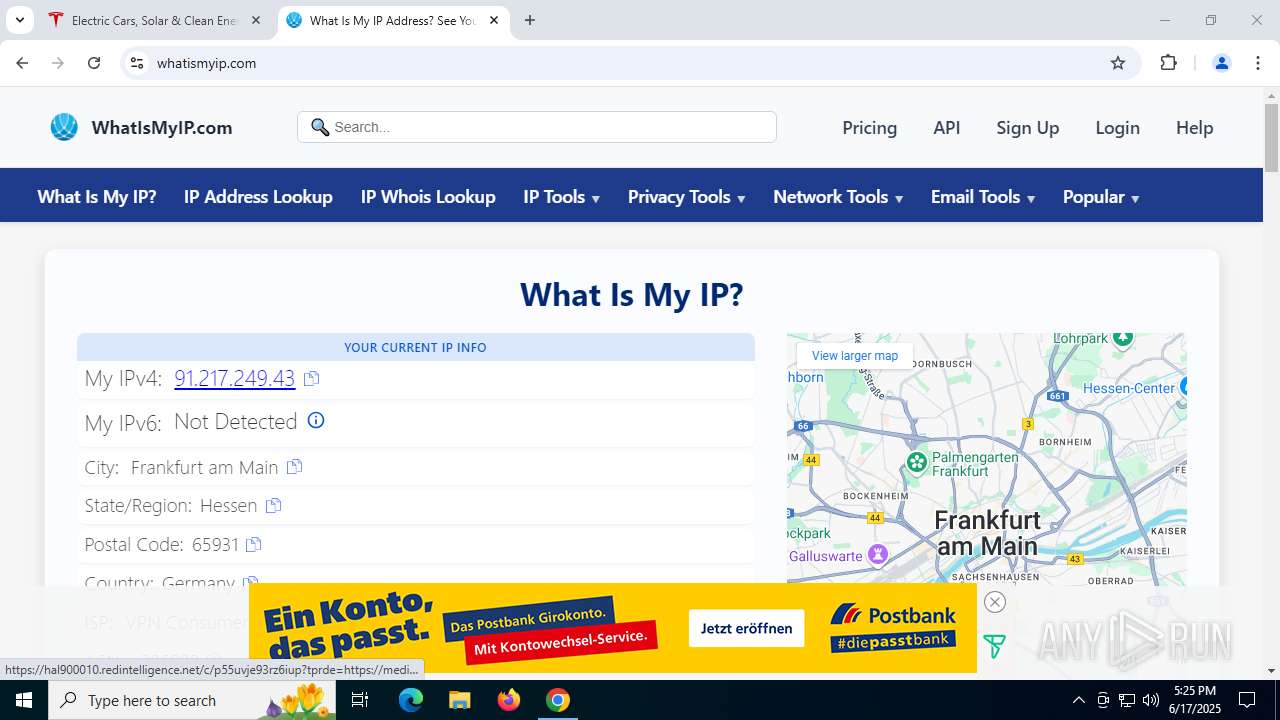Viewport: 1280px width, 720px height.
Task: Open the Chrome three-dot menu
Action: click(1258, 63)
